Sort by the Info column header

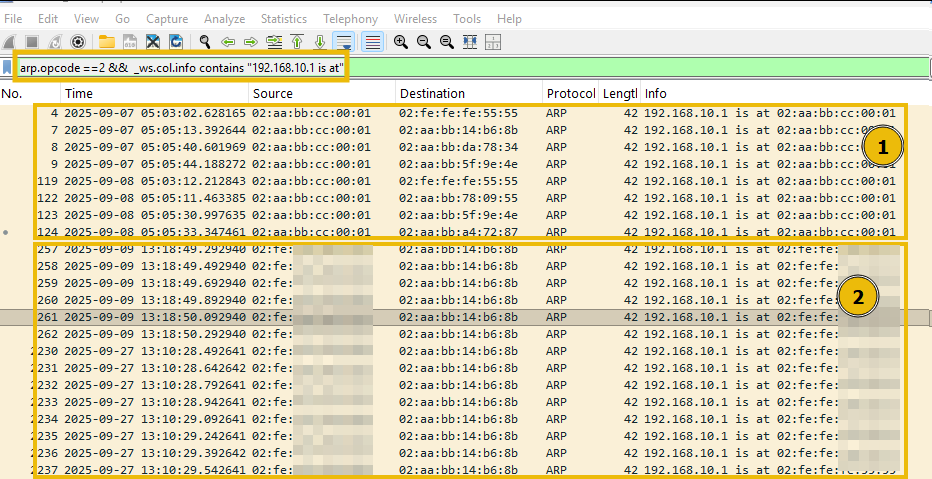786,93
